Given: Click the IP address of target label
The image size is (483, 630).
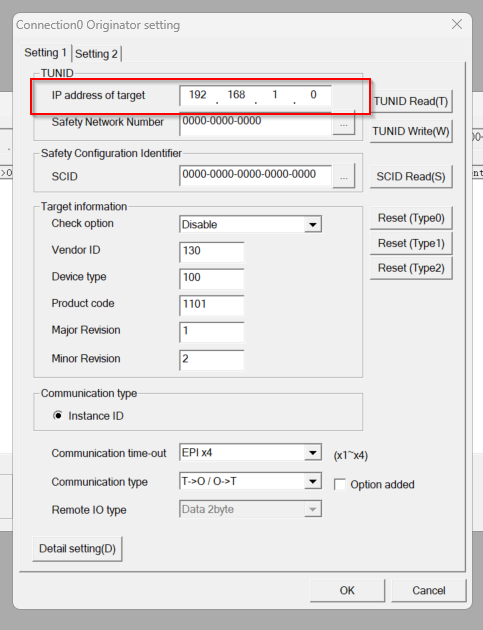Looking at the screenshot, I should (98, 95).
